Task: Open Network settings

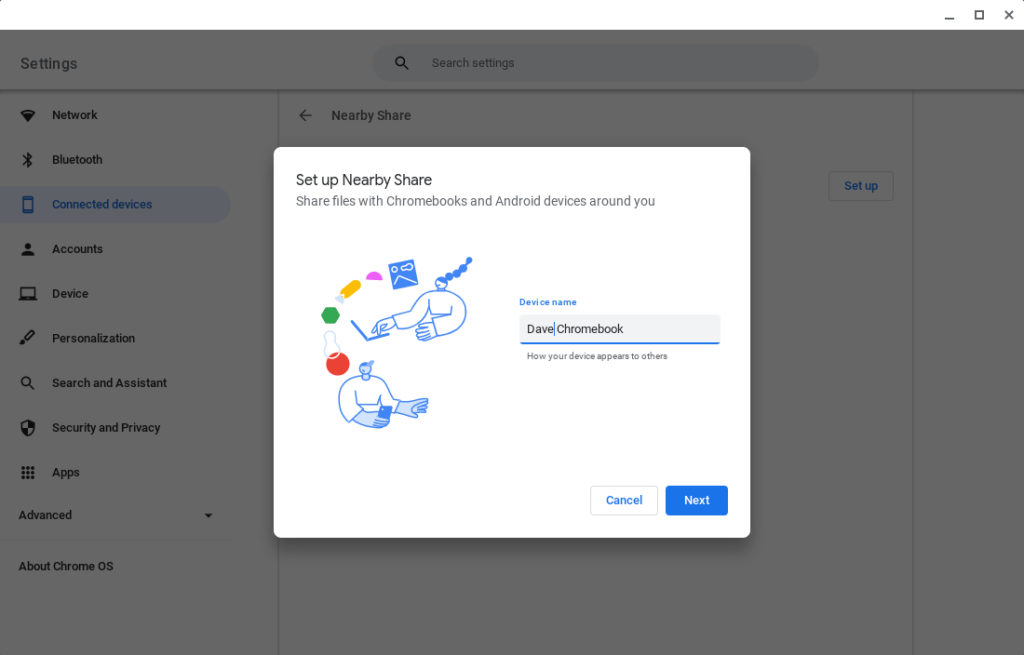Action: [115, 115]
